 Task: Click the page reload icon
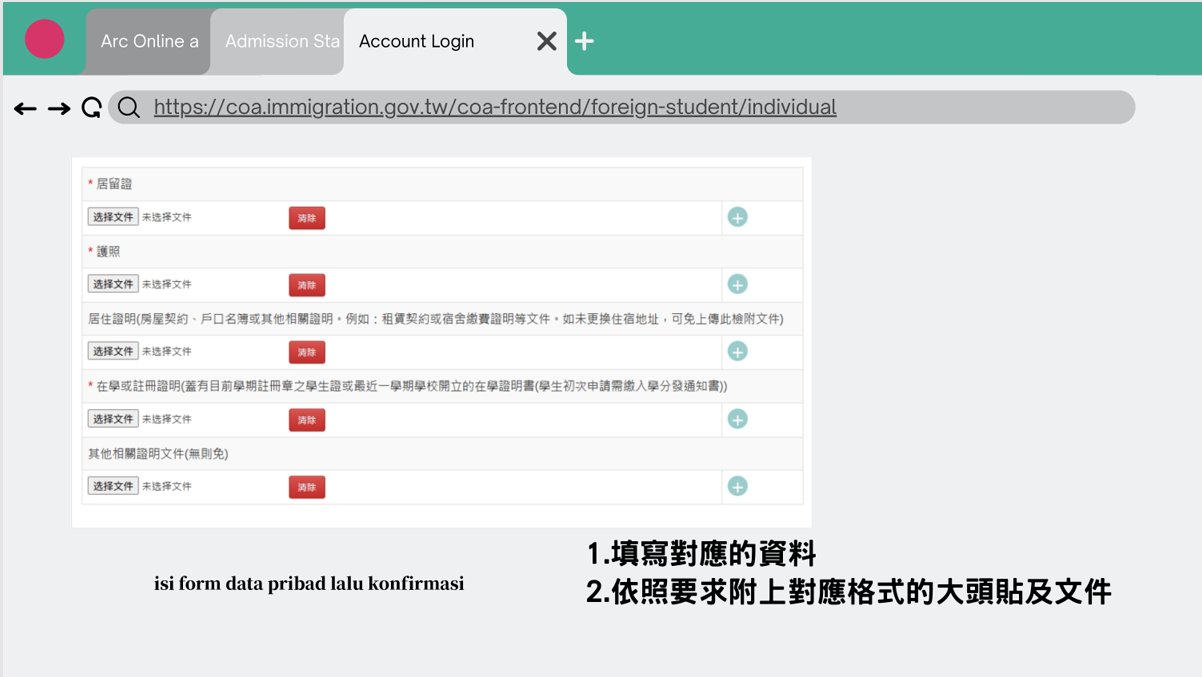tap(91, 107)
